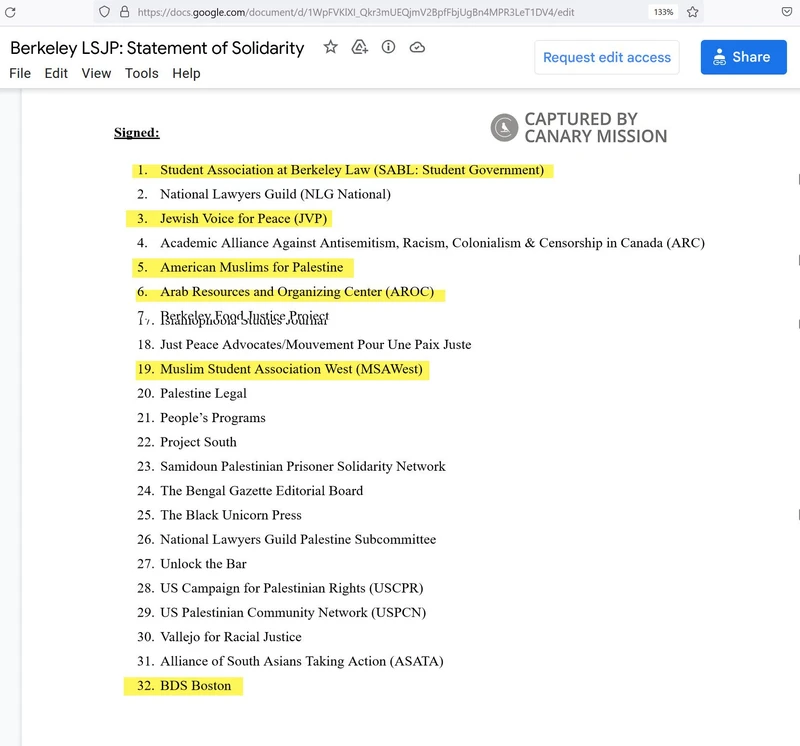Click 'Palestine Legal' entry
The width and height of the screenshot is (800, 746).
204,393
